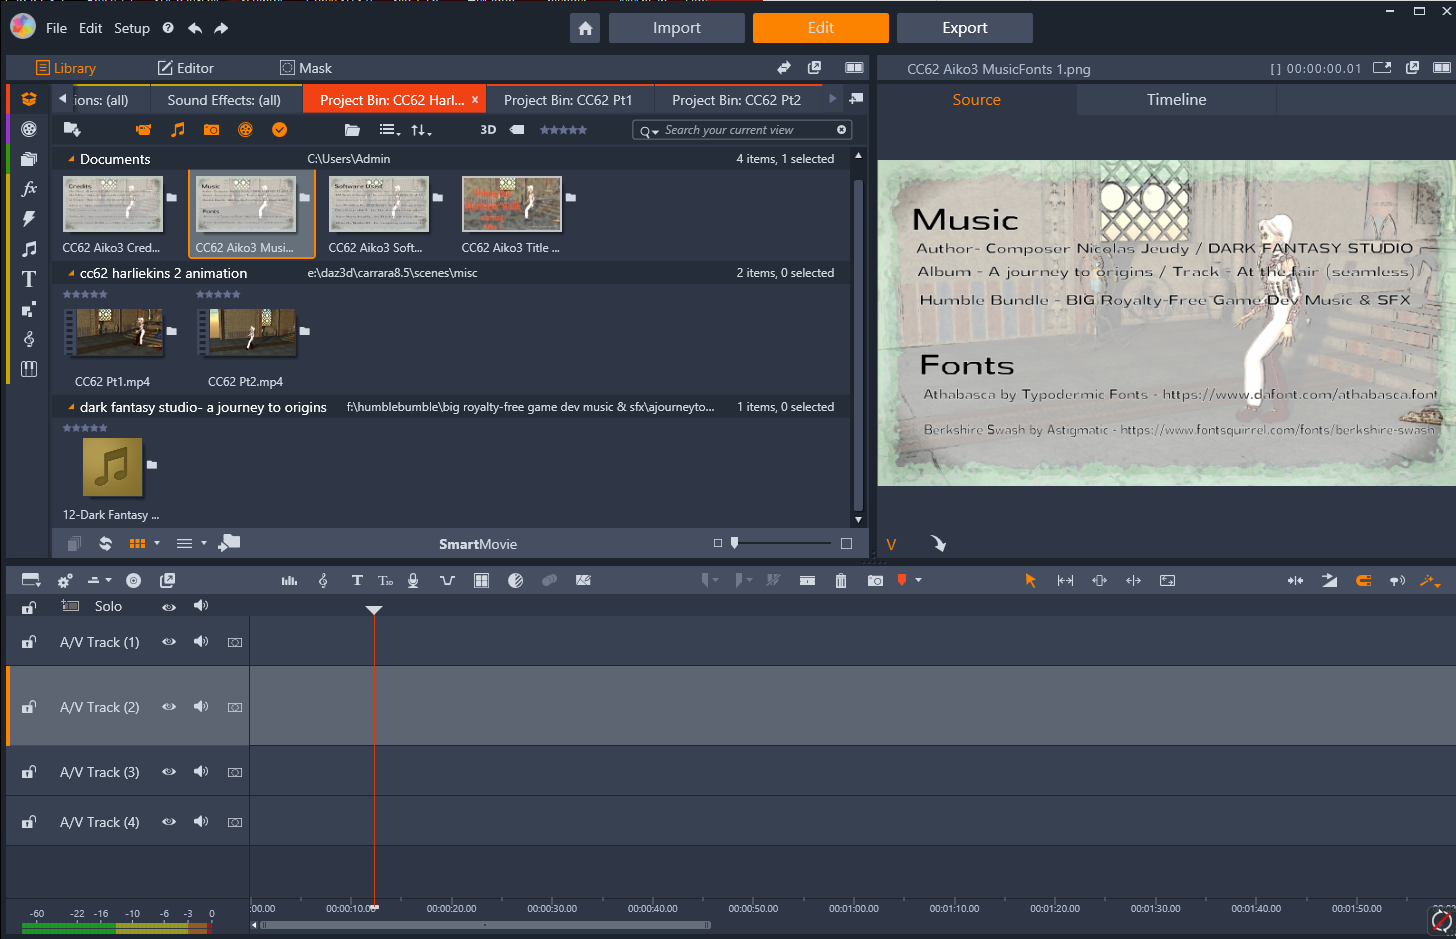
Task: Open the audio mixer on the timeline toolbar
Action: (x=289, y=580)
